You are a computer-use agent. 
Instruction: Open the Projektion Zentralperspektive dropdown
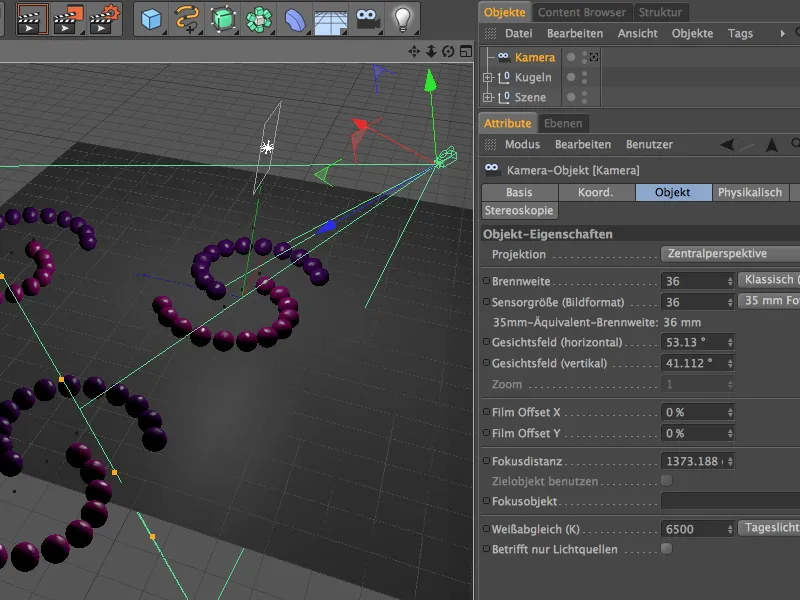[730, 254]
